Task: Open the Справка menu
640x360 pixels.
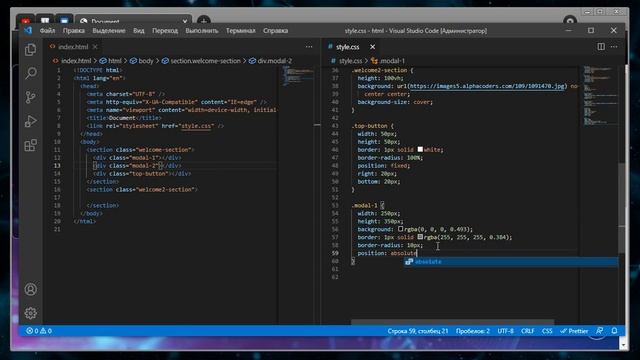Action: pos(276,31)
